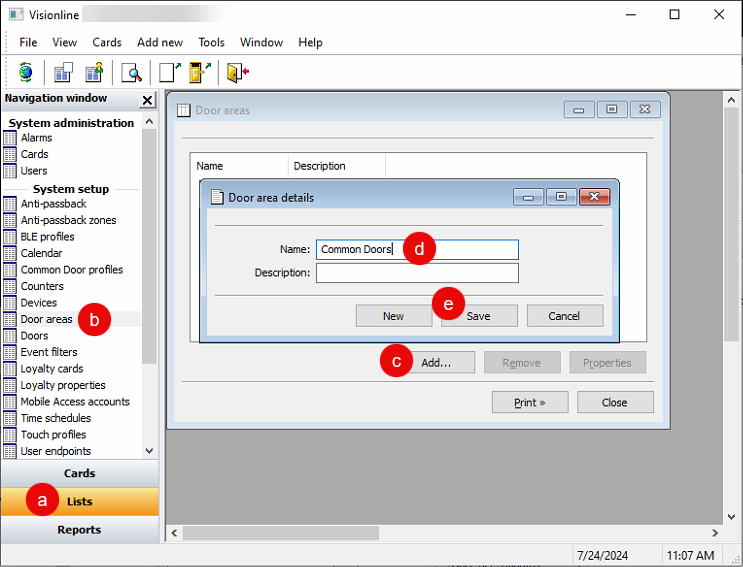This screenshot has width=743, height=567.
Task: Open the Tools menu
Action: click(x=211, y=42)
